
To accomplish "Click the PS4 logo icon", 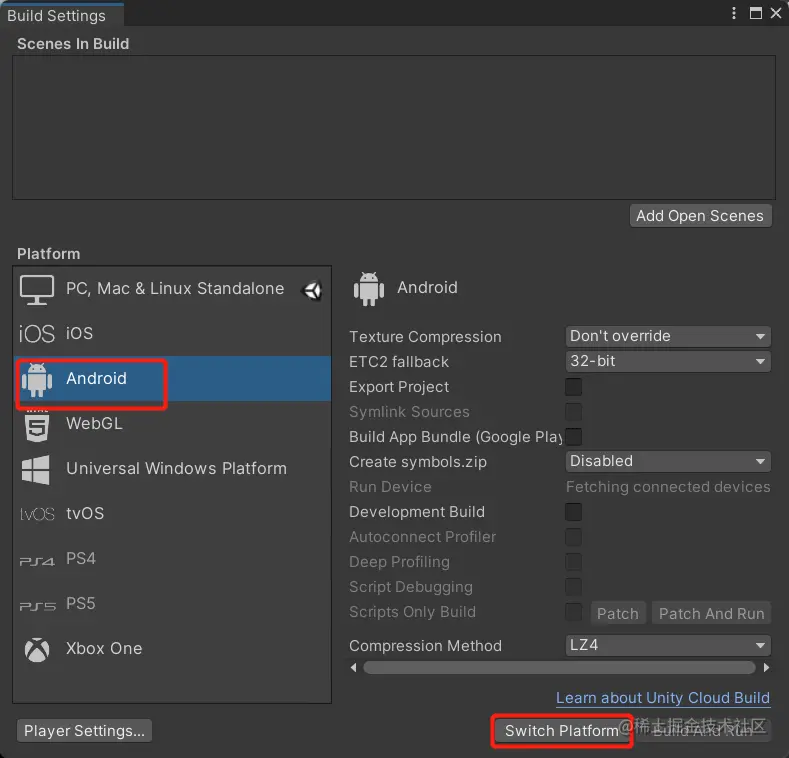I will click(37, 561).
